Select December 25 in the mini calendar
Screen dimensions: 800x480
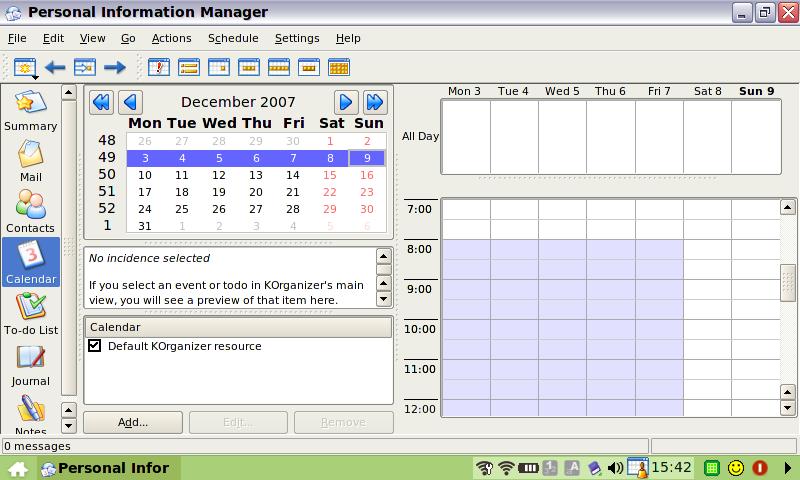pos(182,209)
